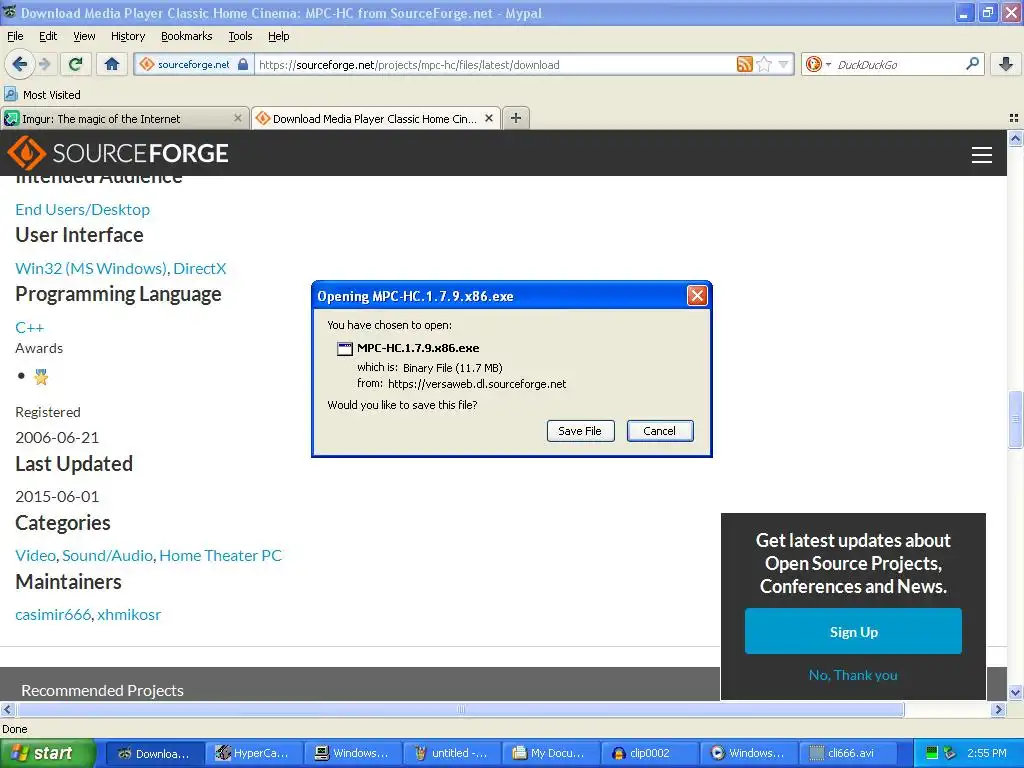The height and width of the screenshot is (768, 1024).
Task: Open a new tab with the plus button
Action: [516, 118]
